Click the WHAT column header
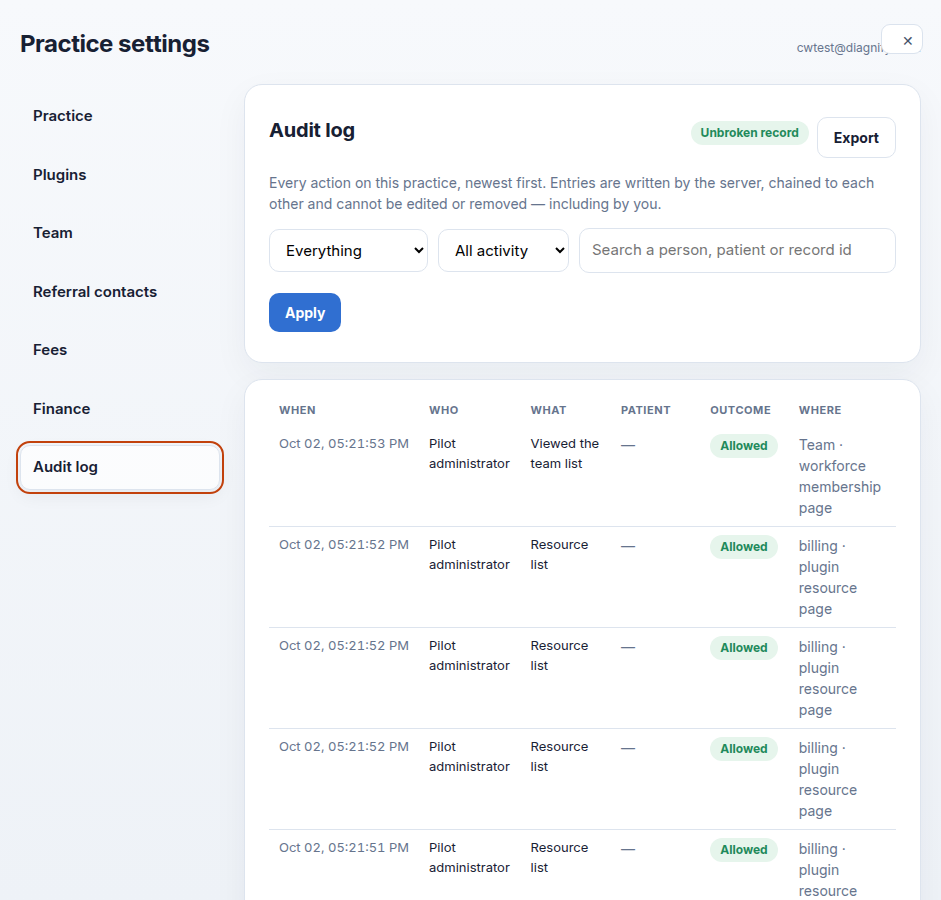The image size is (941, 900). [x=548, y=410]
